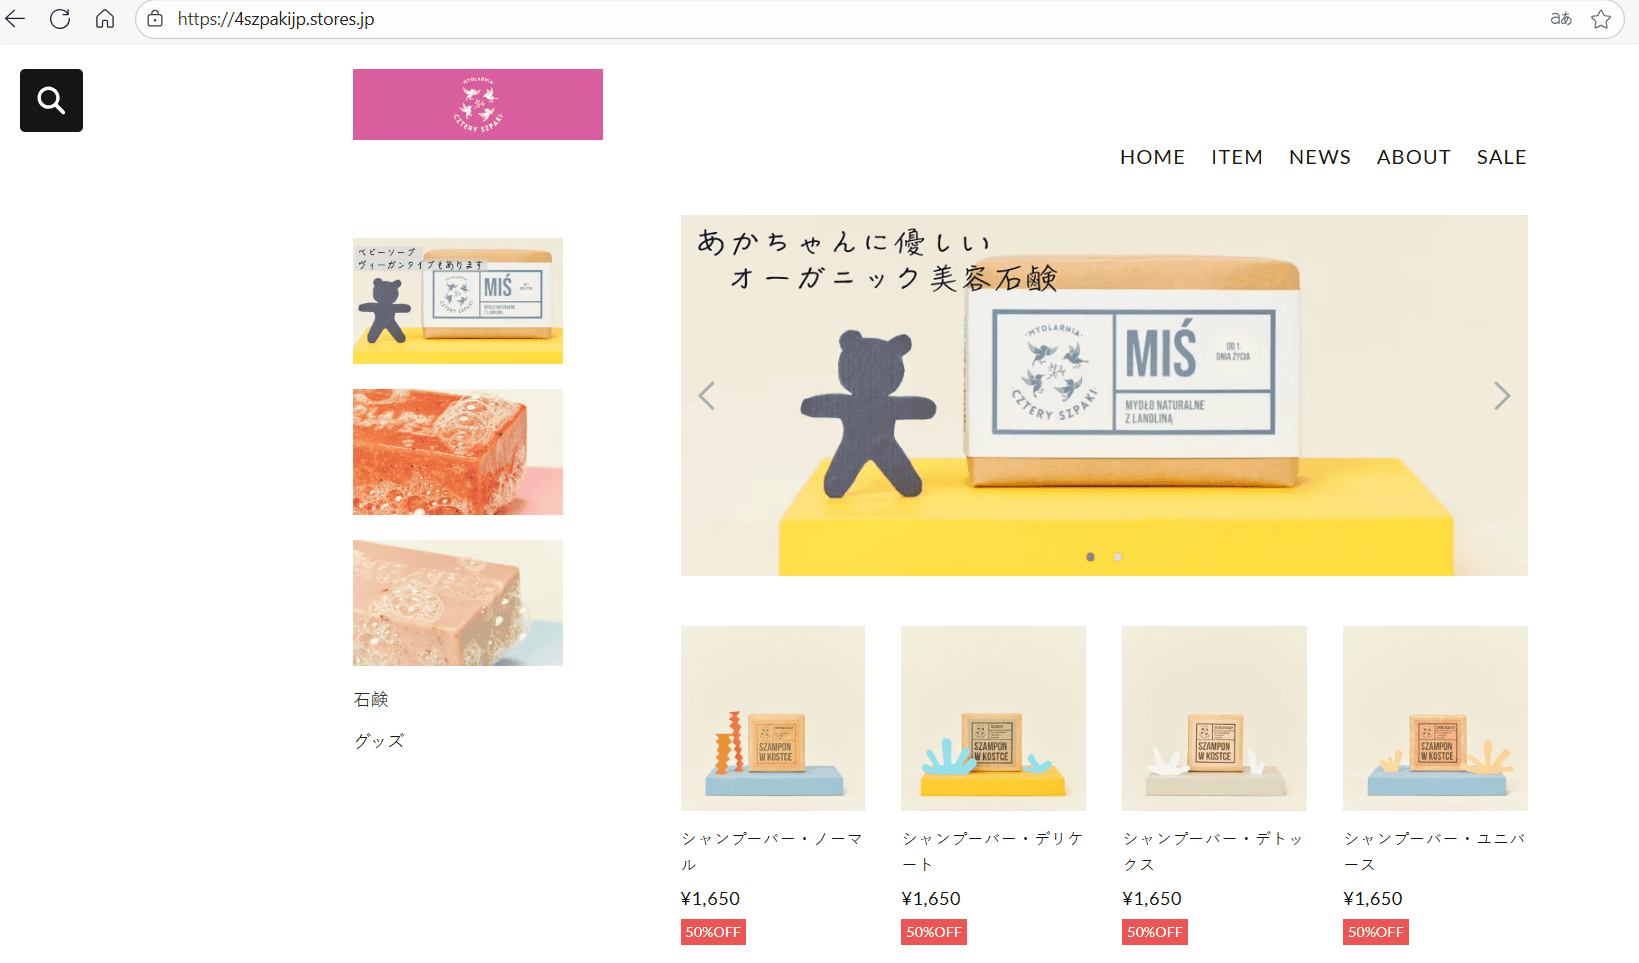Open the NEWS menu
This screenshot has width=1639, height=963.
pyautogui.click(x=1320, y=157)
